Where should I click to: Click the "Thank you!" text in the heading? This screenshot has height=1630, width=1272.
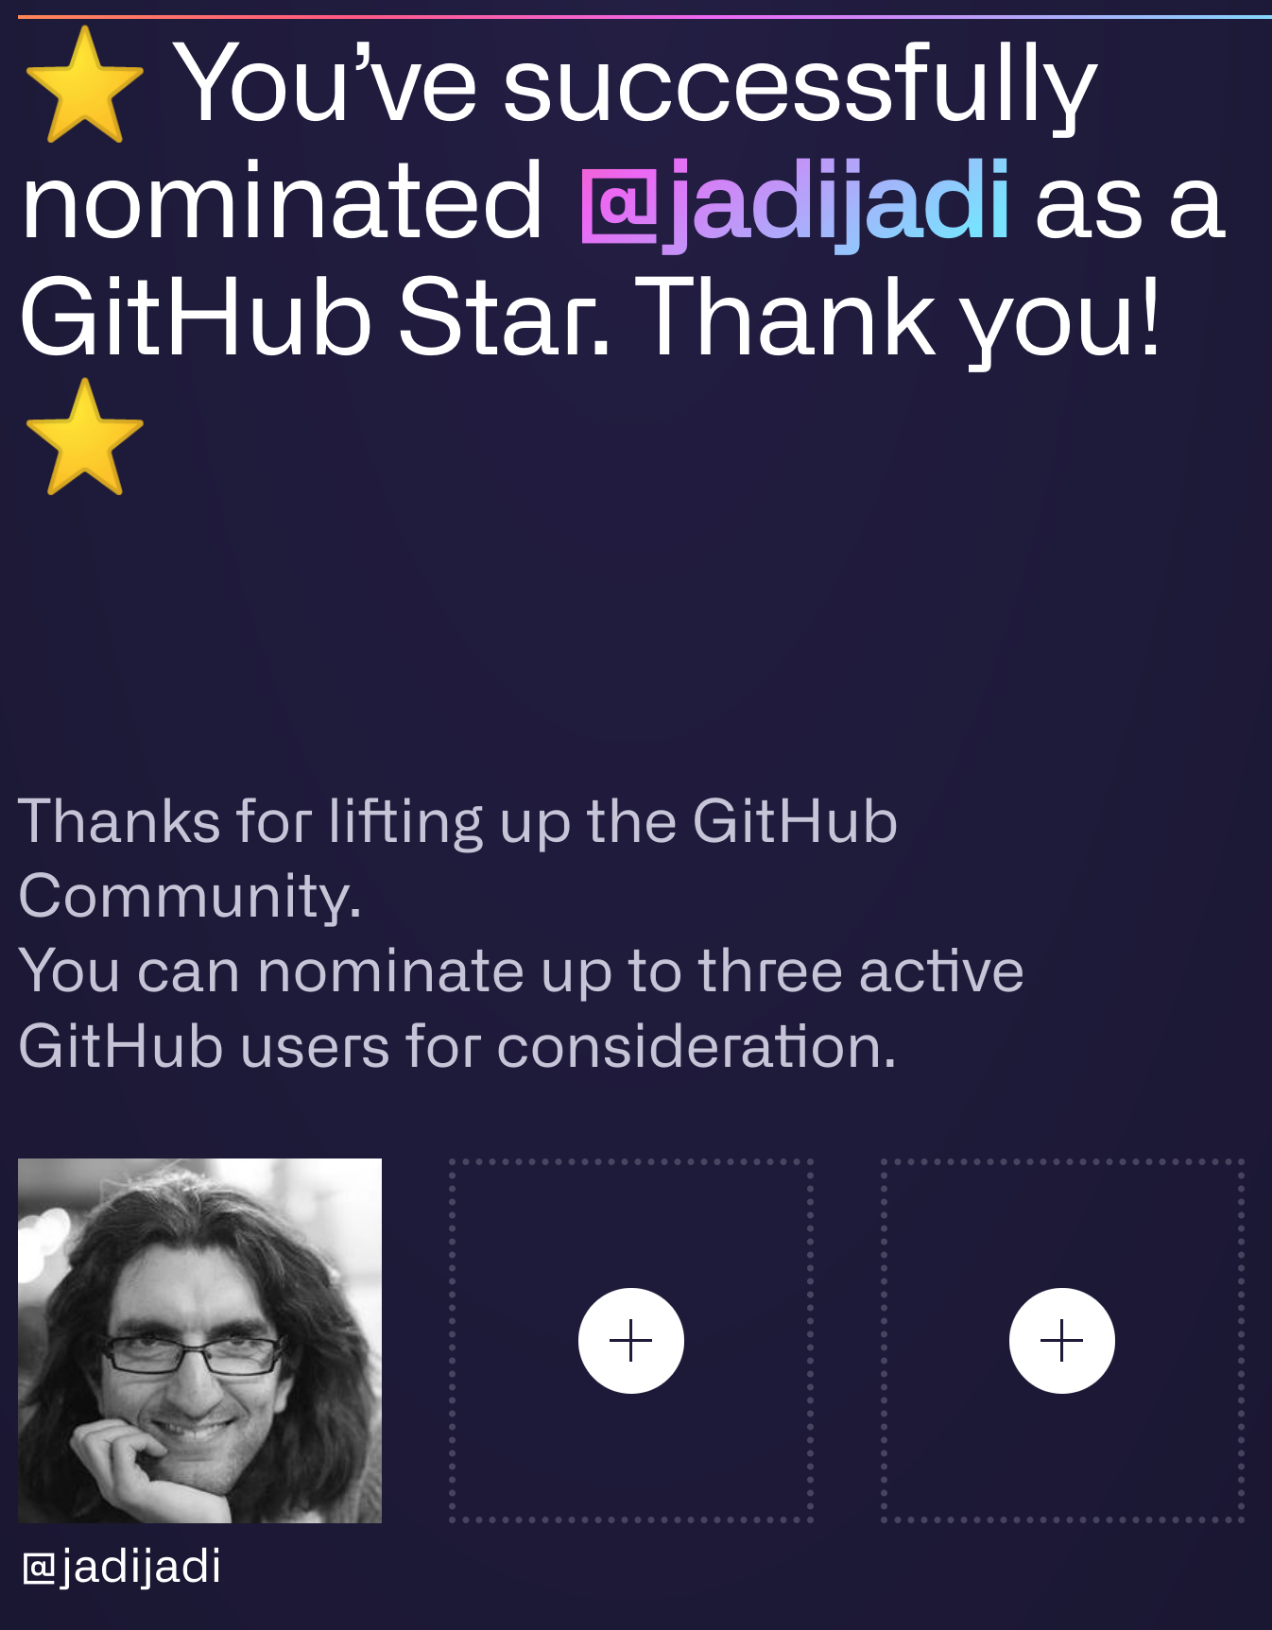point(898,318)
